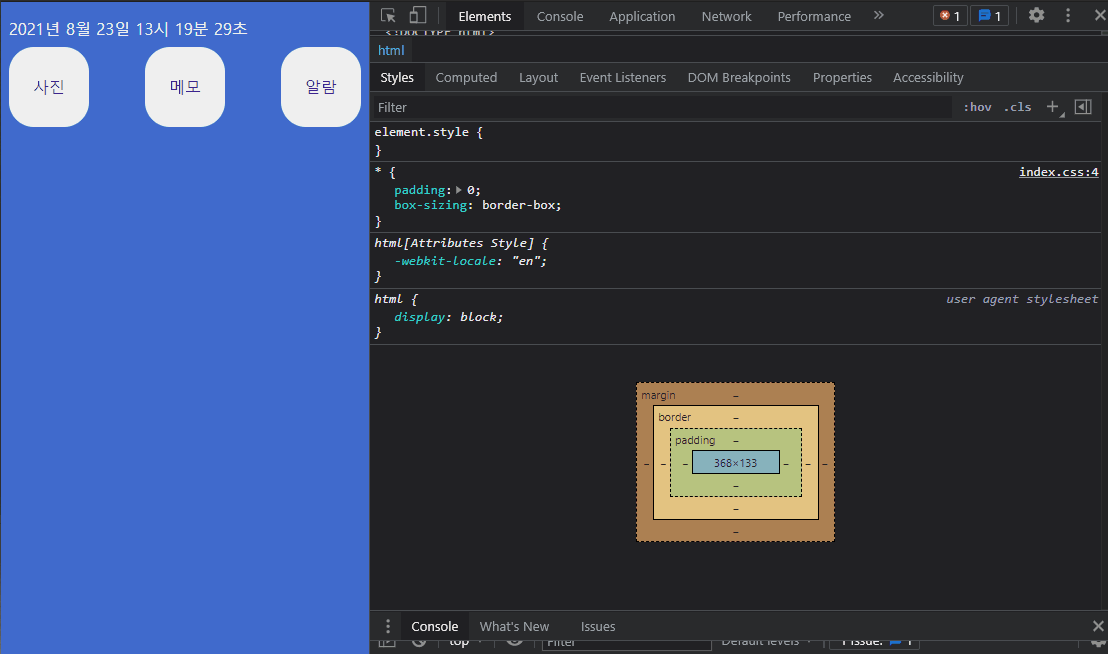
Task: Click the 메모 button on the page
Action: click(185, 87)
